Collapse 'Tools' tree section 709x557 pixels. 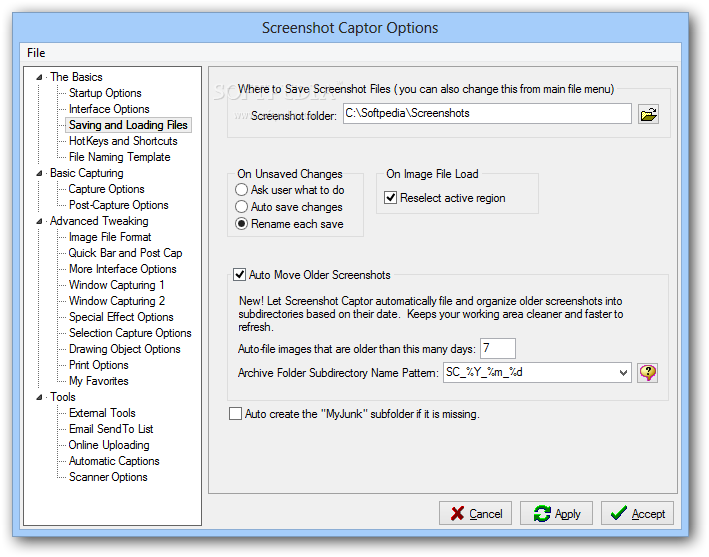pyautogui.click(x=39, y=397)
